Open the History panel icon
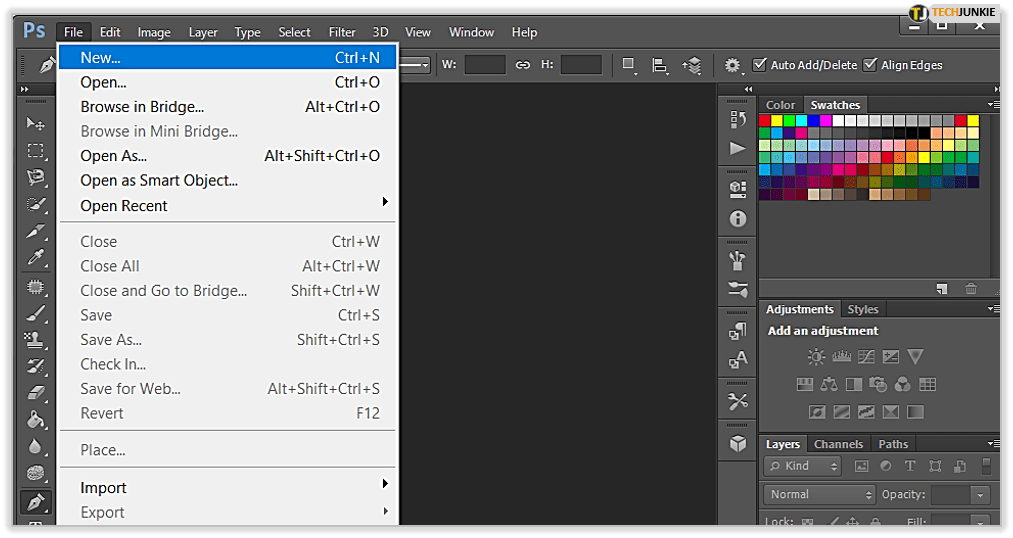Screen dimensions: 1013x538 (738, 119)
